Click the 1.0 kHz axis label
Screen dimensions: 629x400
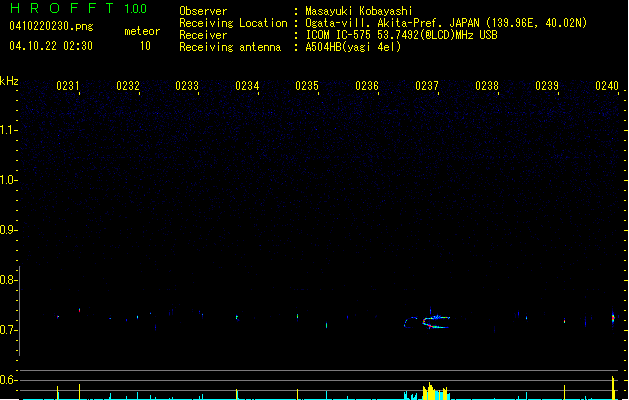point(8,180)
